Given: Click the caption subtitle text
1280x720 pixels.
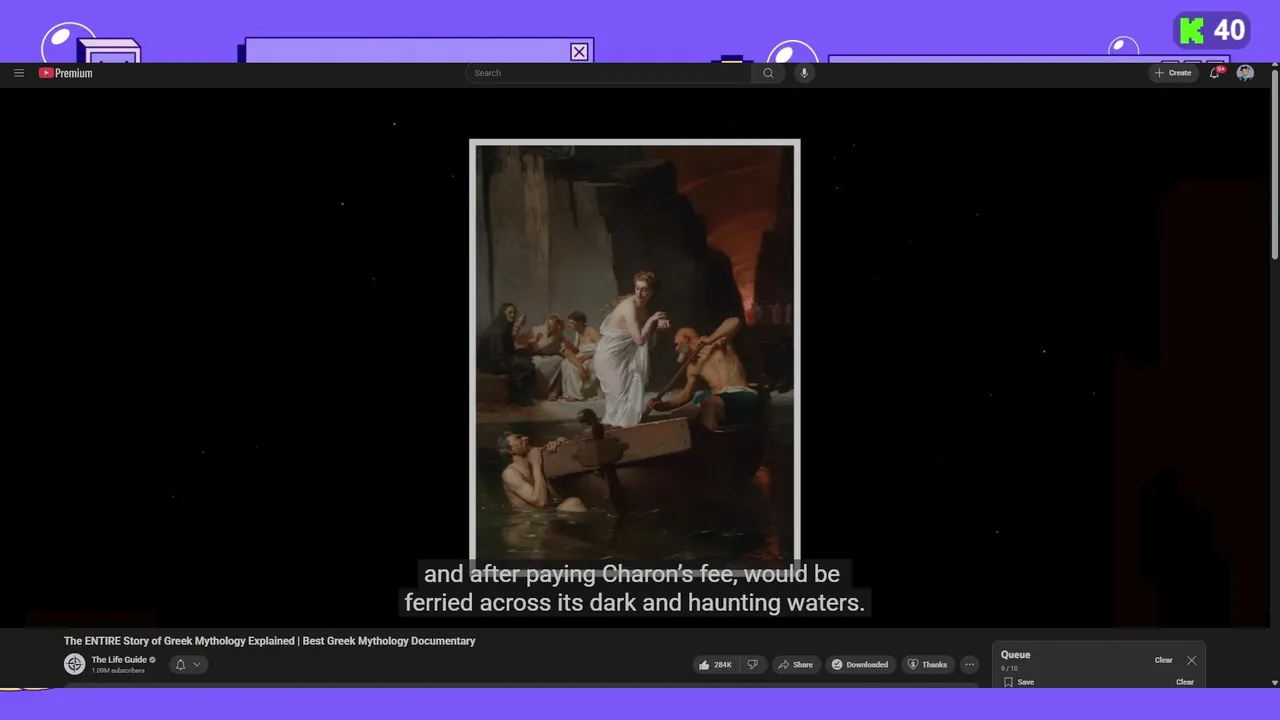Looking at the screenshot, I should [634, 589].
